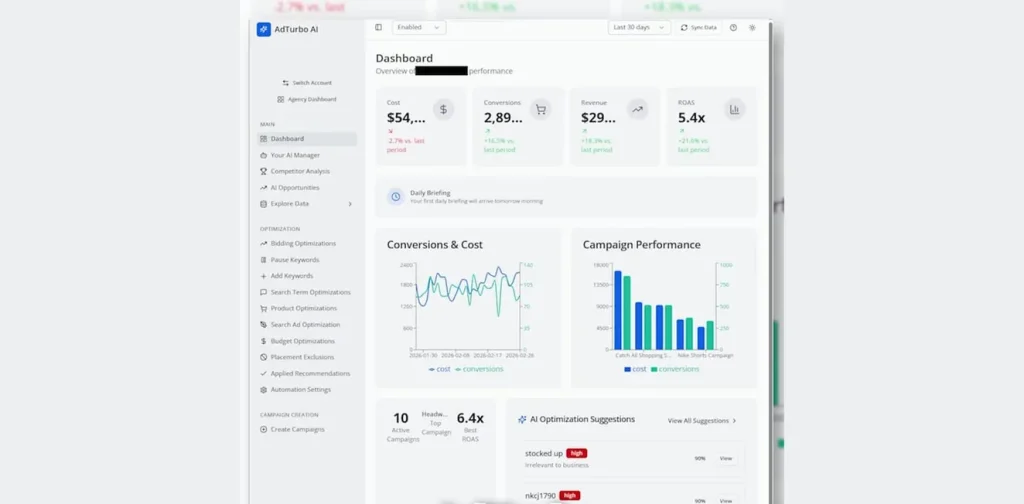
Task: Click the Applied Recommendations checkmark icon
Action: tap(263, 373)
